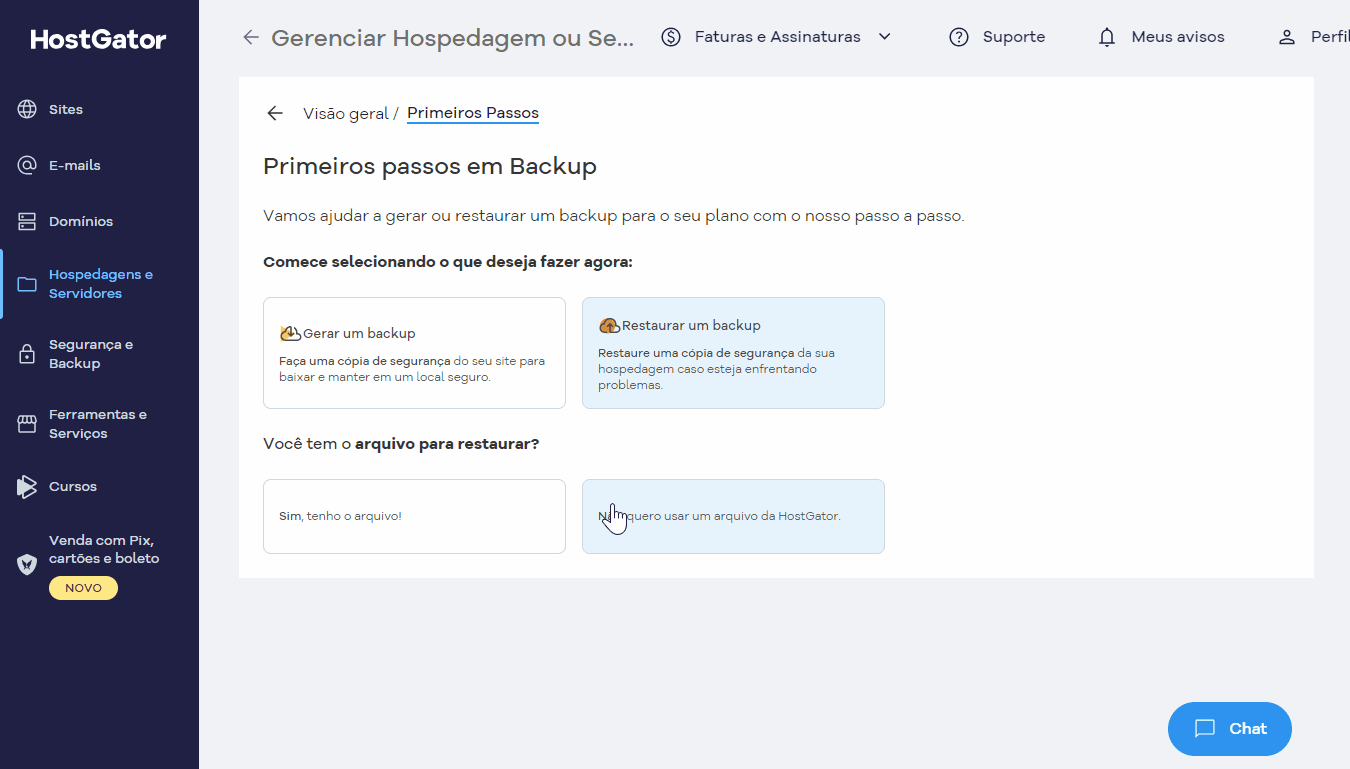The width and height of the screenshot is (1350, 769).
Task: Open Sites globe icon in sidebar
Action: click(x=27, y=109)
